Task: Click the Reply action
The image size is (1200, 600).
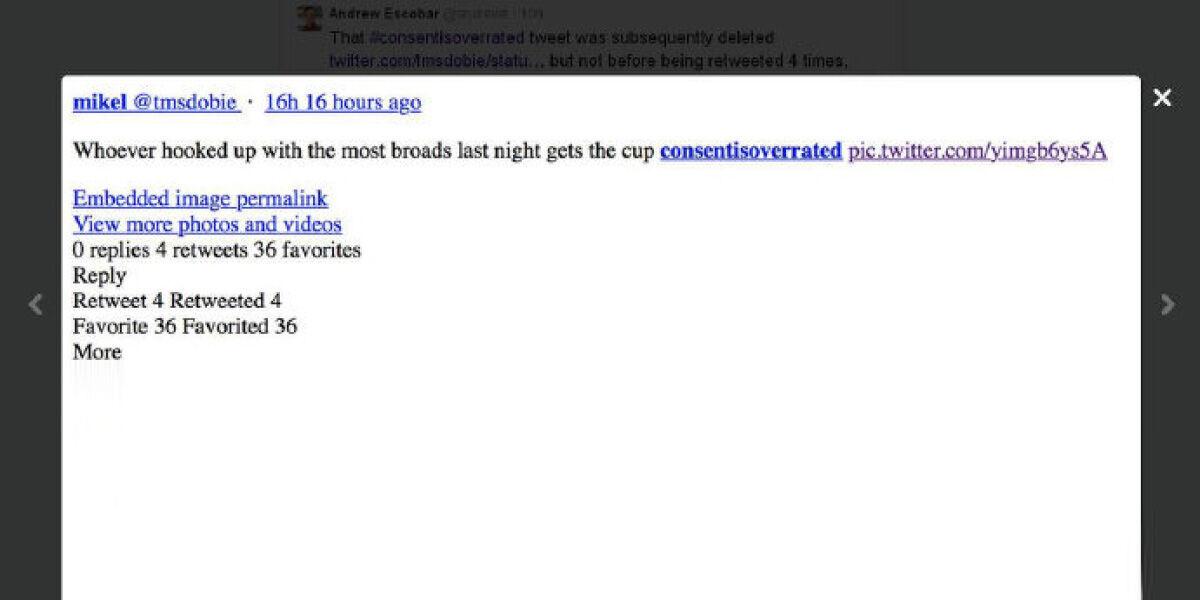Action: coord(99,275)
